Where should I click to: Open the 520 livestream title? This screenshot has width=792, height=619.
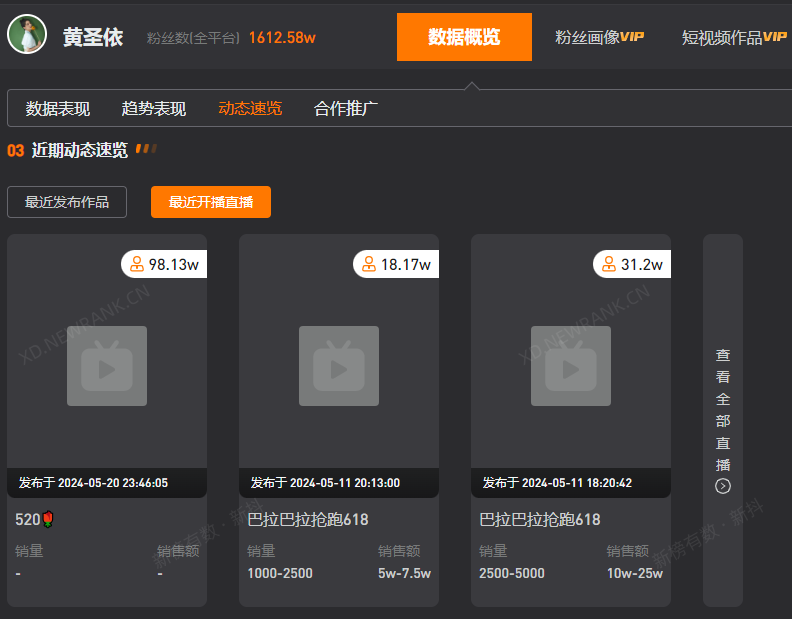(x=34, y=519)
